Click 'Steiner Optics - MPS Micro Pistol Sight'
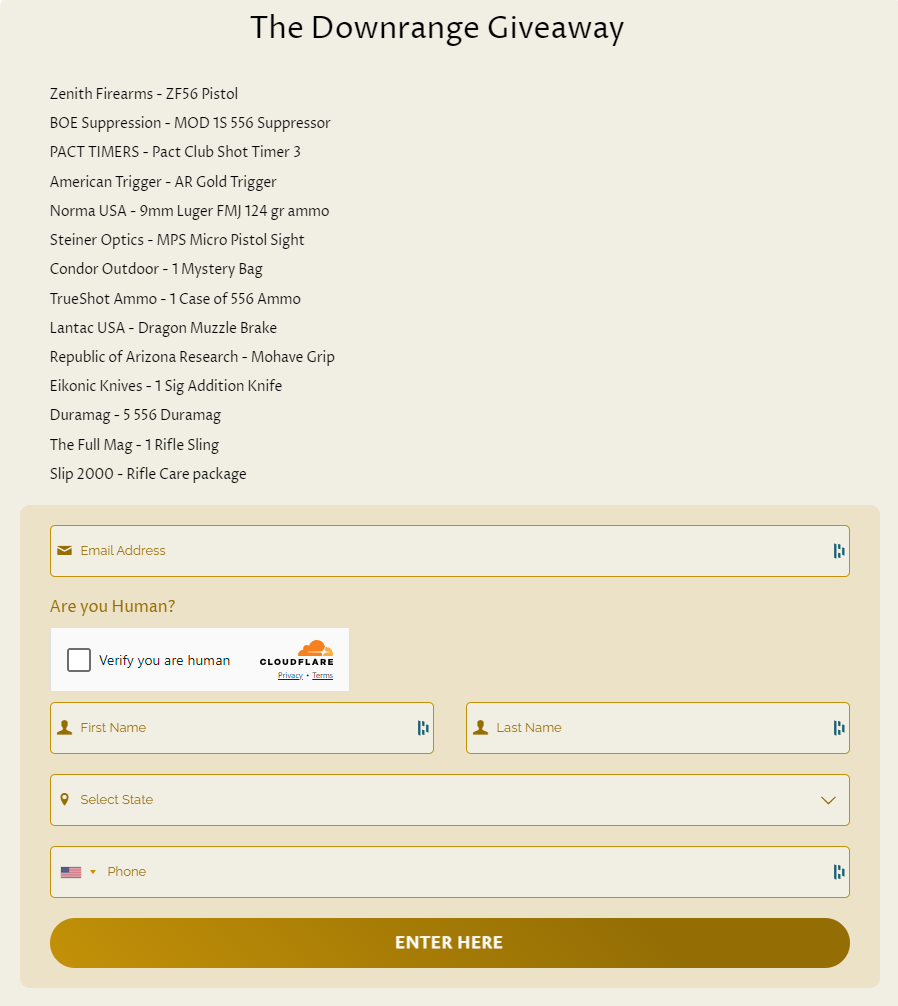Image resolution: width=898 pixels, height=1006 pixels. pos(177,240)
